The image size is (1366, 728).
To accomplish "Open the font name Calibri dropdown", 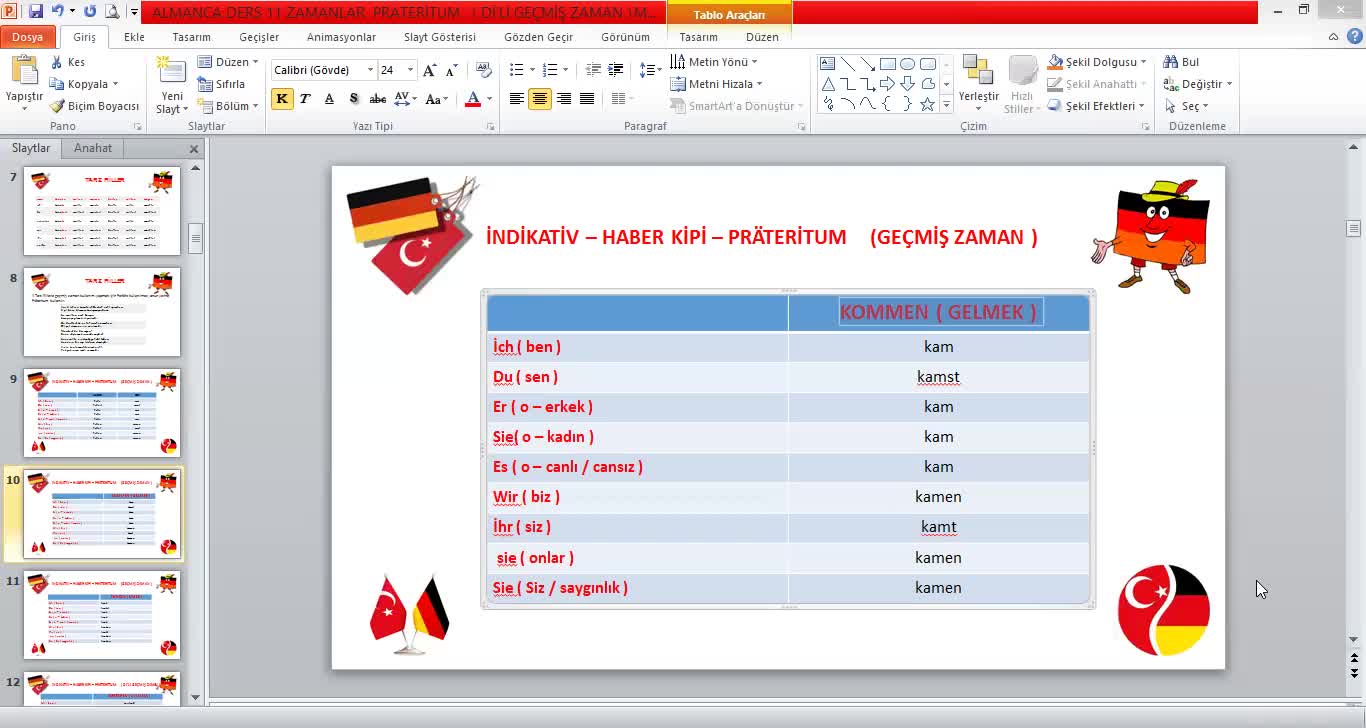I will tap(371, 70).
